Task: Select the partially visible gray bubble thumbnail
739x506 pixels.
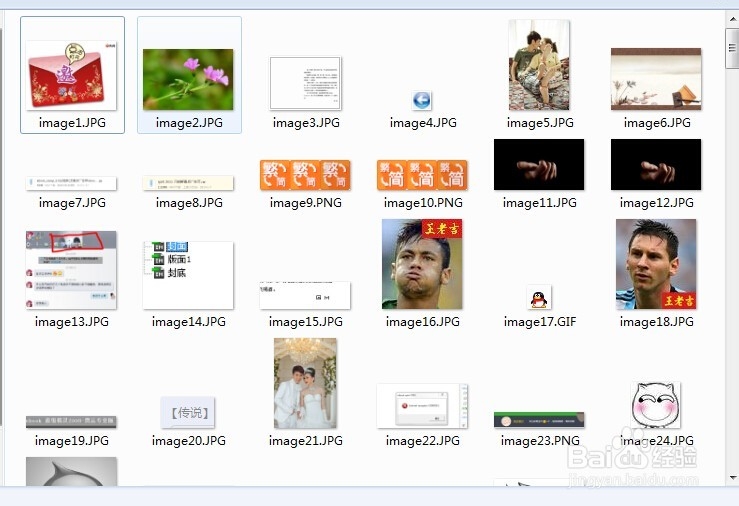Action: pos(71,471)
